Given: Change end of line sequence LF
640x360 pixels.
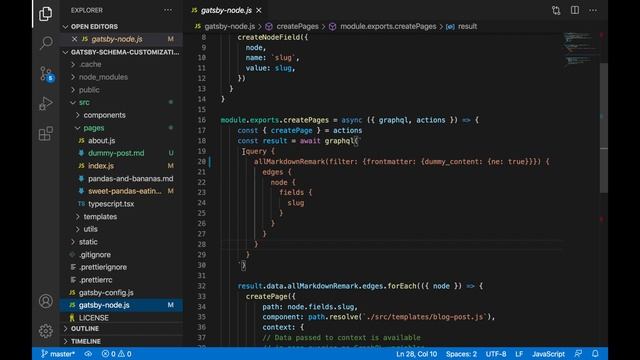Looking at the screenshot, I should coord(519,354).
